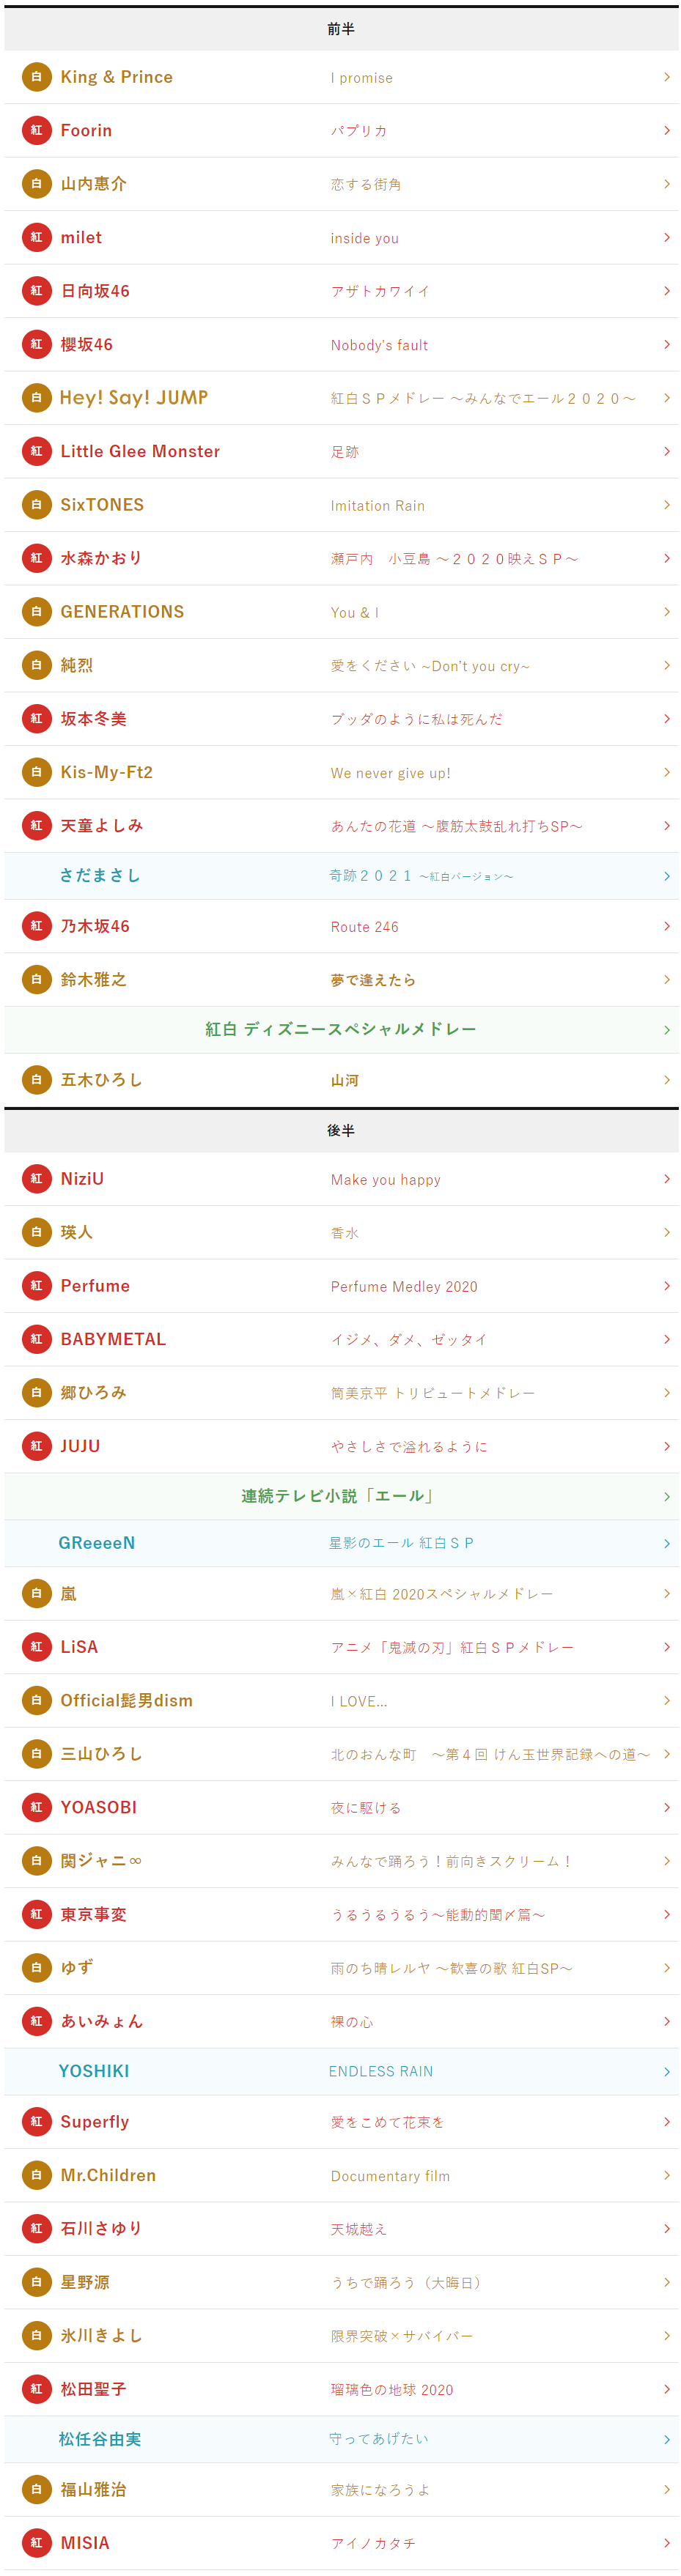This screenshot has width=681, height=2576.
Task: Click the white badge next to 星野源
Action: [x=36, y=2282]
